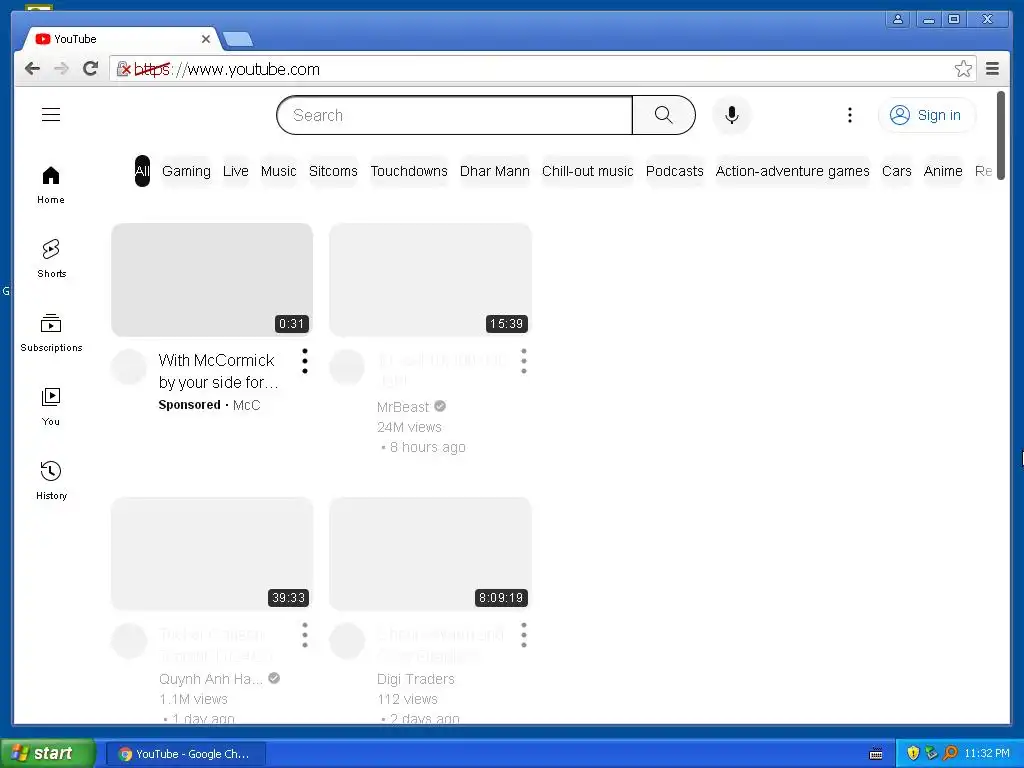Go to Home in the sidebar
Viewport: 1024px width, 768px height.
coord(51,185)
